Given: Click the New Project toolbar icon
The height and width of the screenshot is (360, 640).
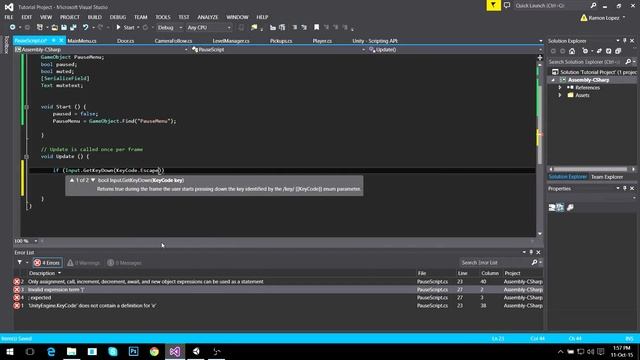Looking at the screenshot, I should (40, 27).
